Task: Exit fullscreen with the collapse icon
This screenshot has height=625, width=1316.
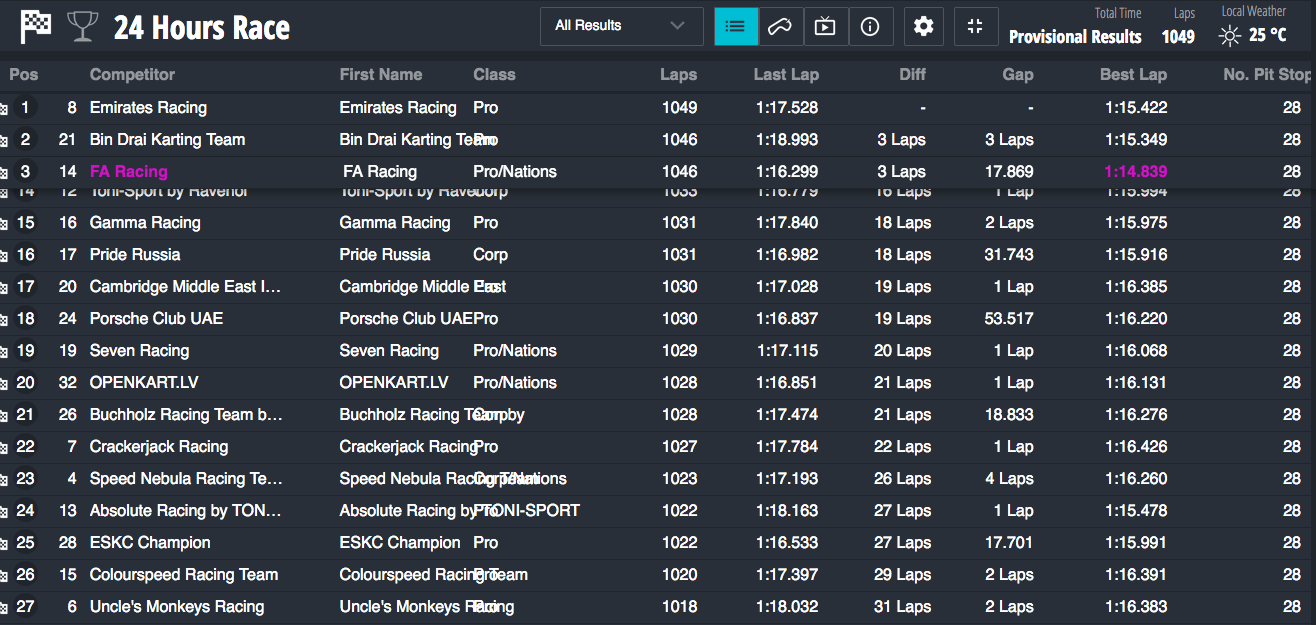Action: 975,27
